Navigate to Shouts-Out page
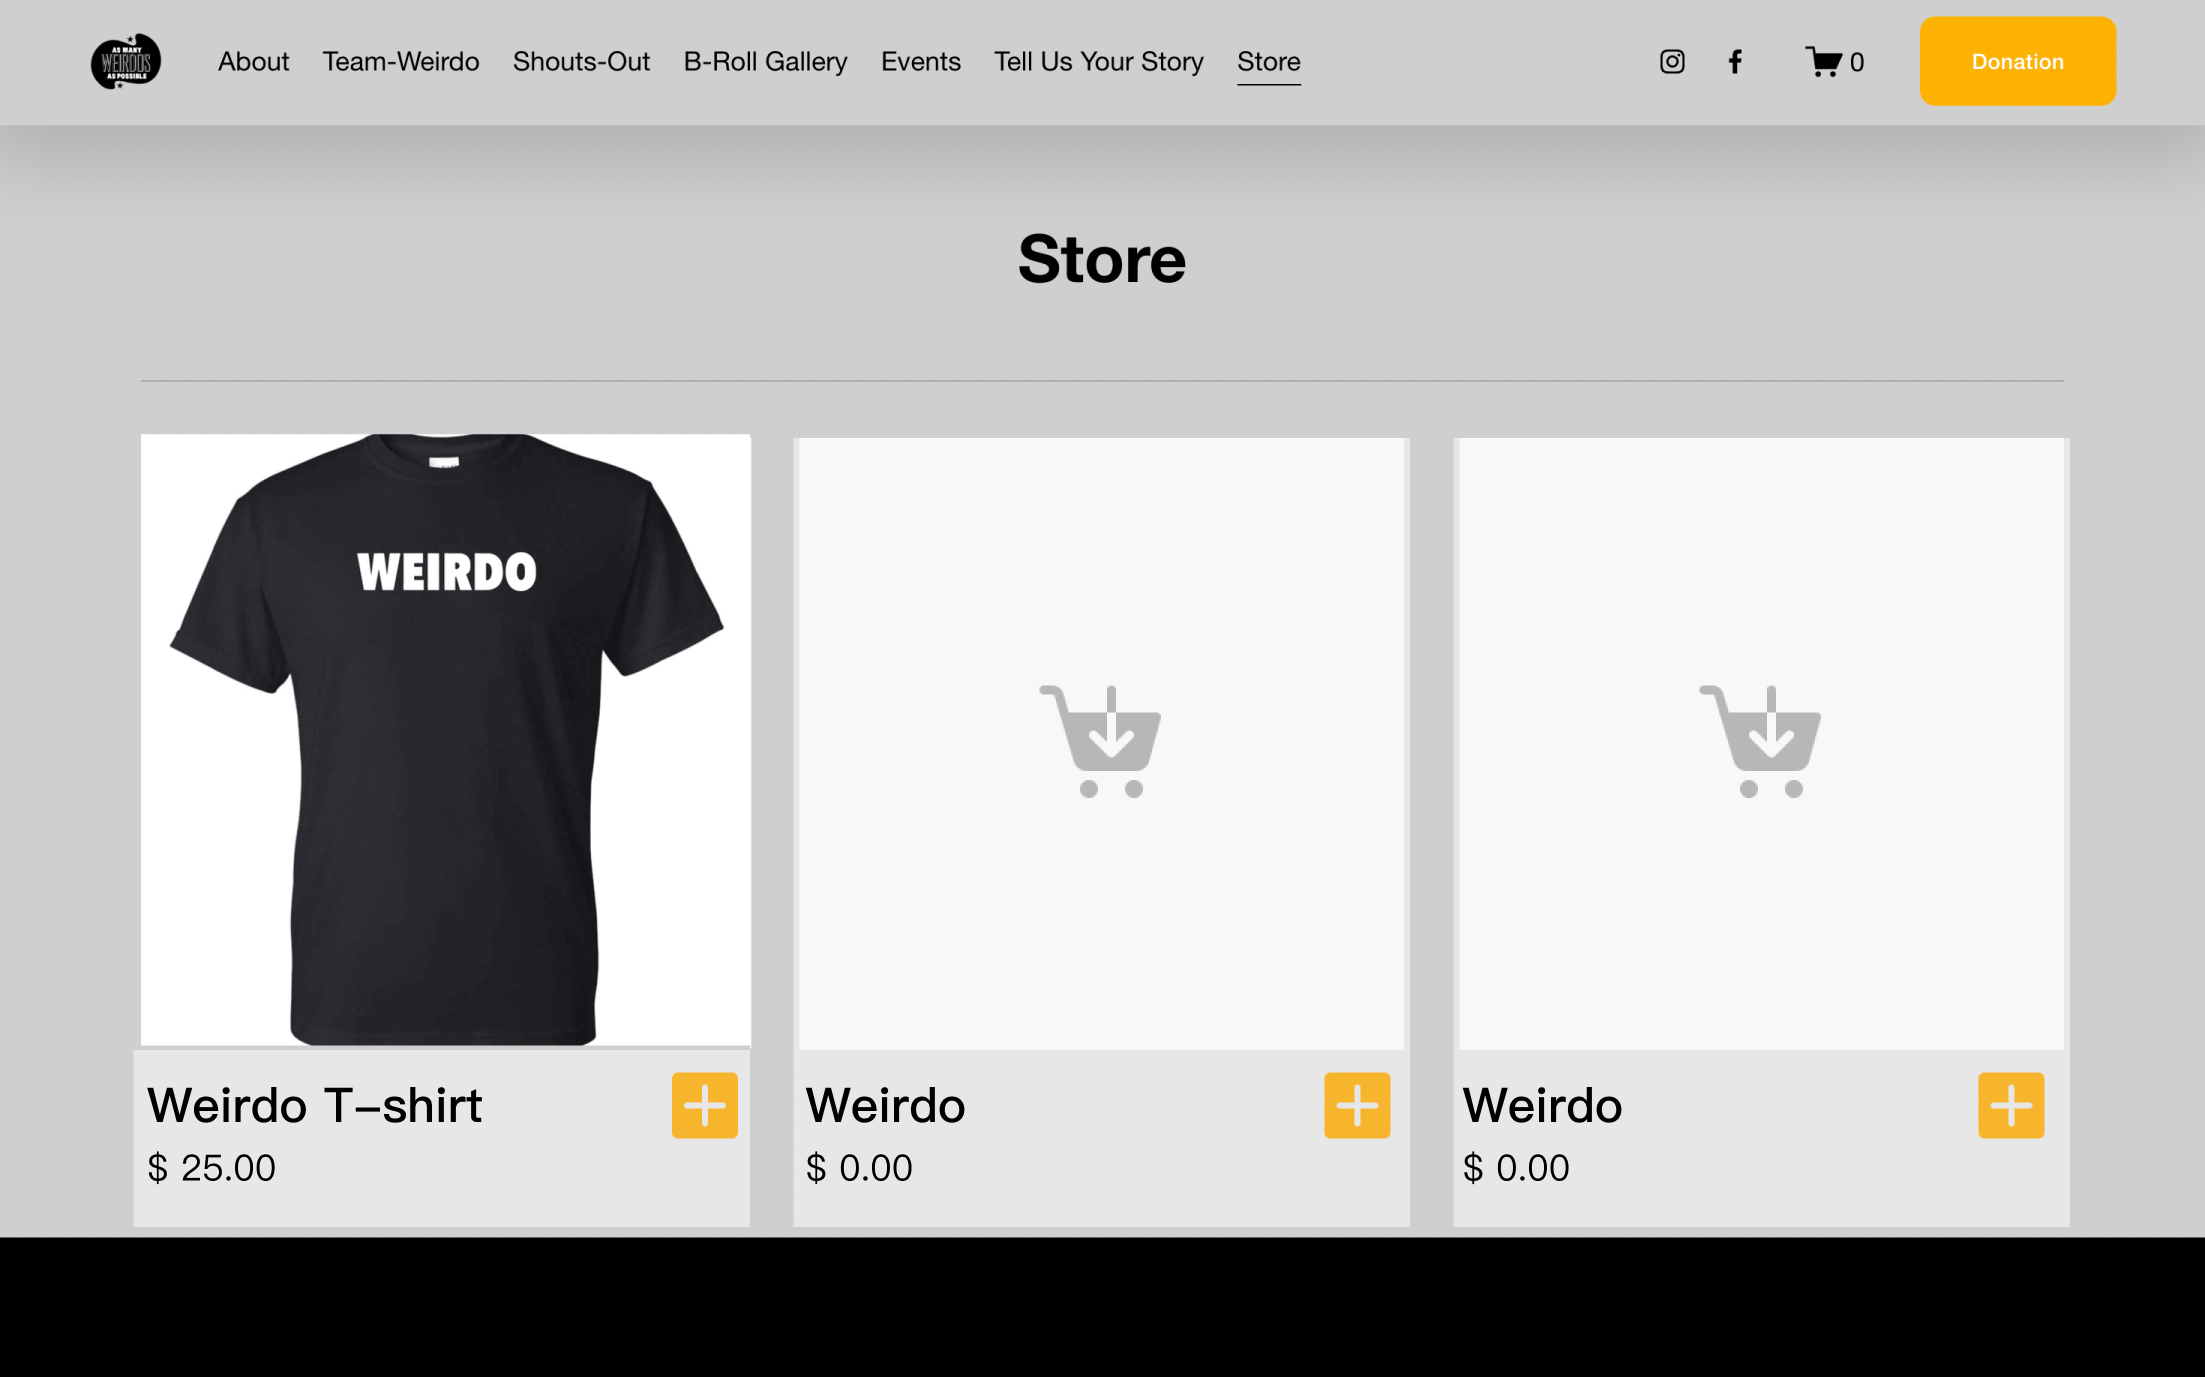The width and height of the screenshot is (2205, 1377). click(581, 62)
